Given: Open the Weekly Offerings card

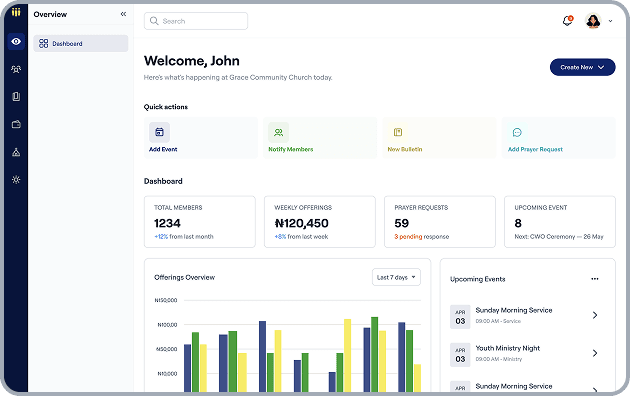Looking at the screenshot, I should pos(320,222).
